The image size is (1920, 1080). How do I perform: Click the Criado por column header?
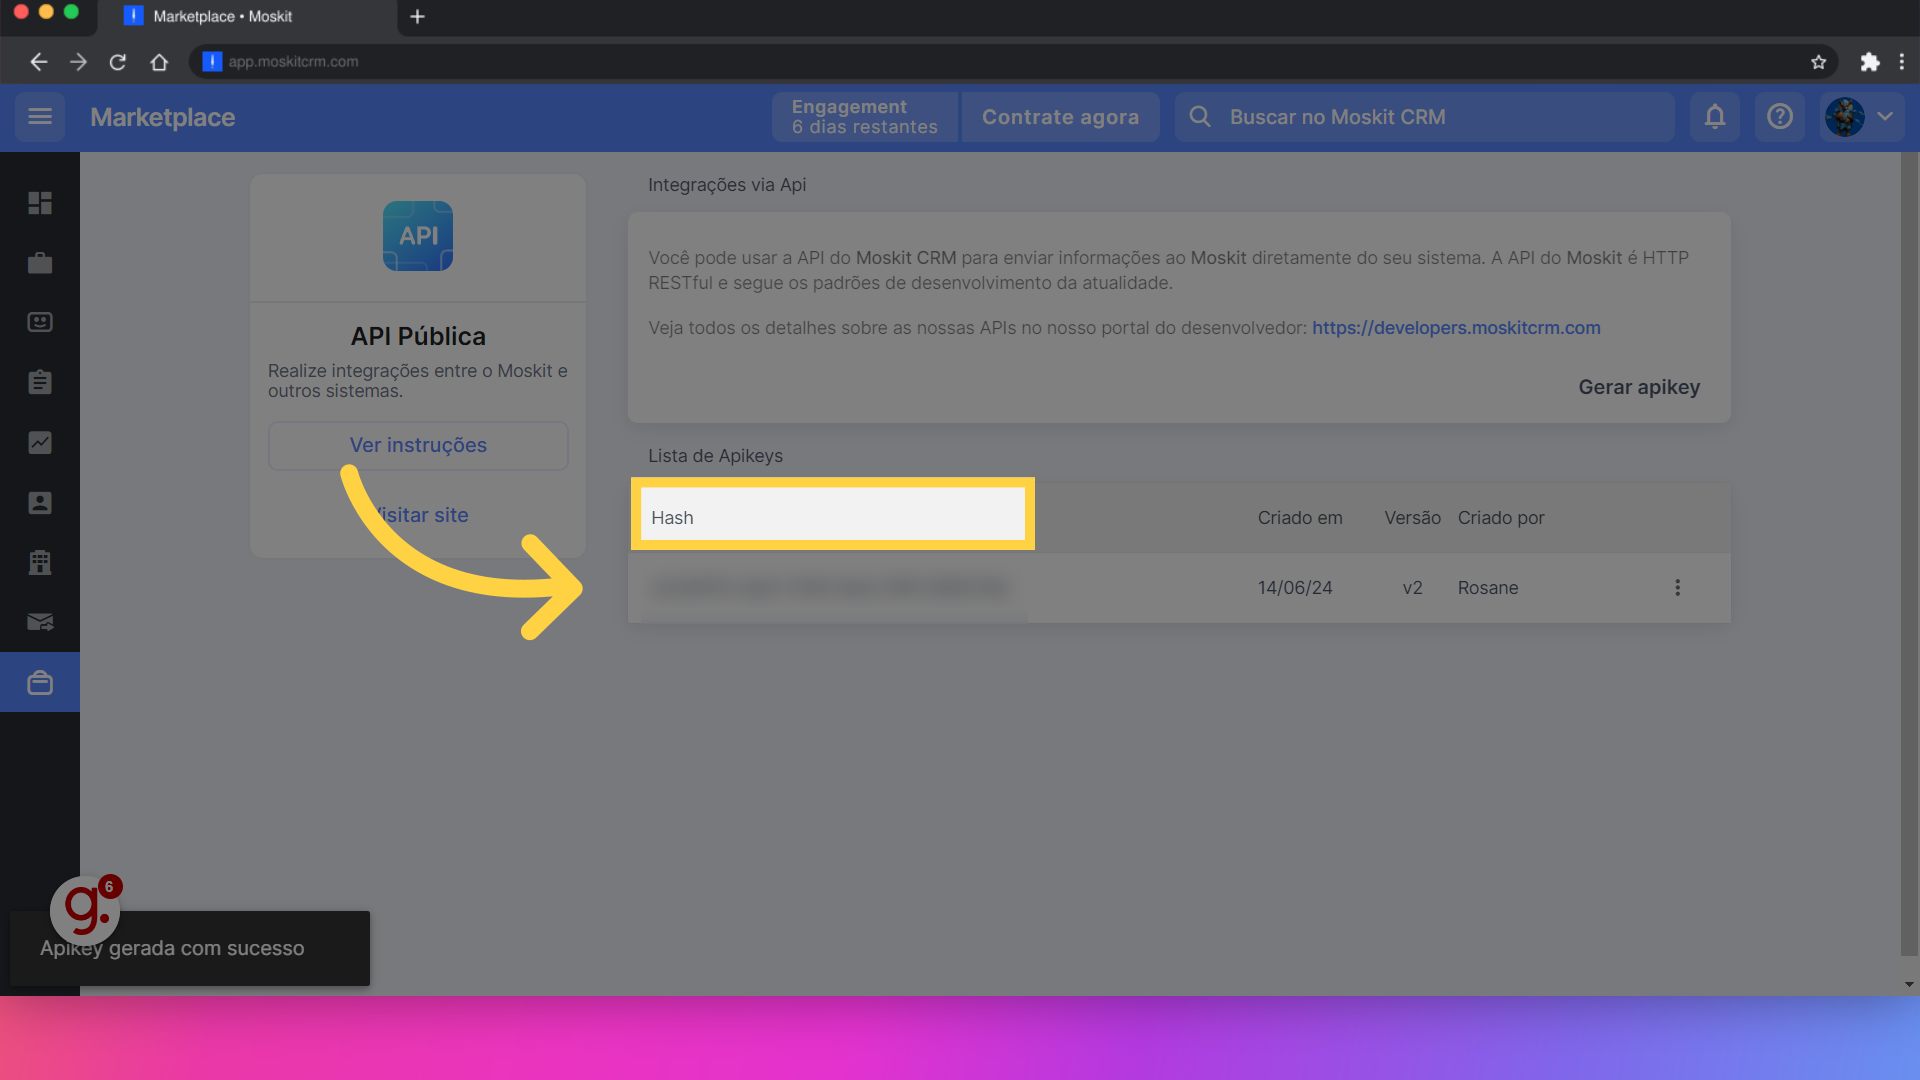1501,518
